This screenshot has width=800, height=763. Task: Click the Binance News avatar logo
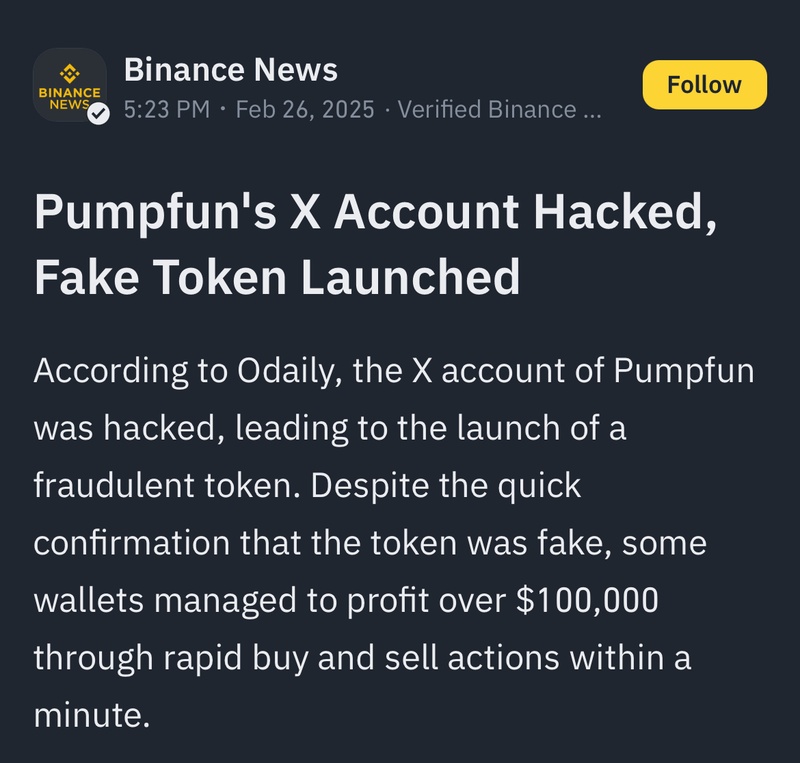(x=69, y=85)
